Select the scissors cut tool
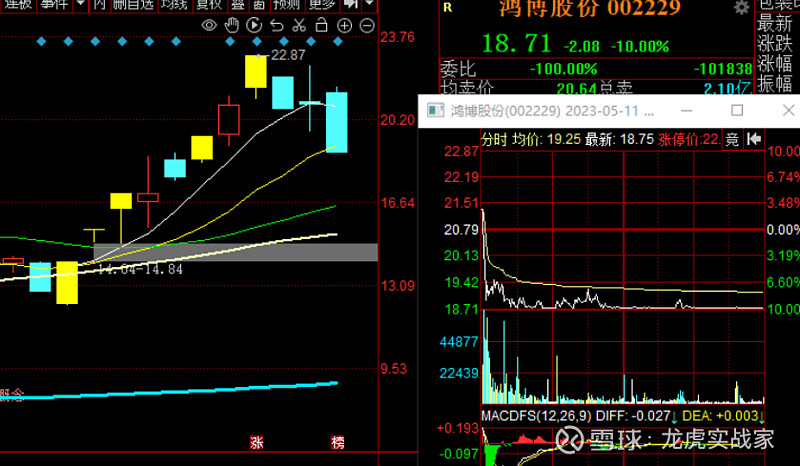The image size is (800, 466). click(299, 24)
